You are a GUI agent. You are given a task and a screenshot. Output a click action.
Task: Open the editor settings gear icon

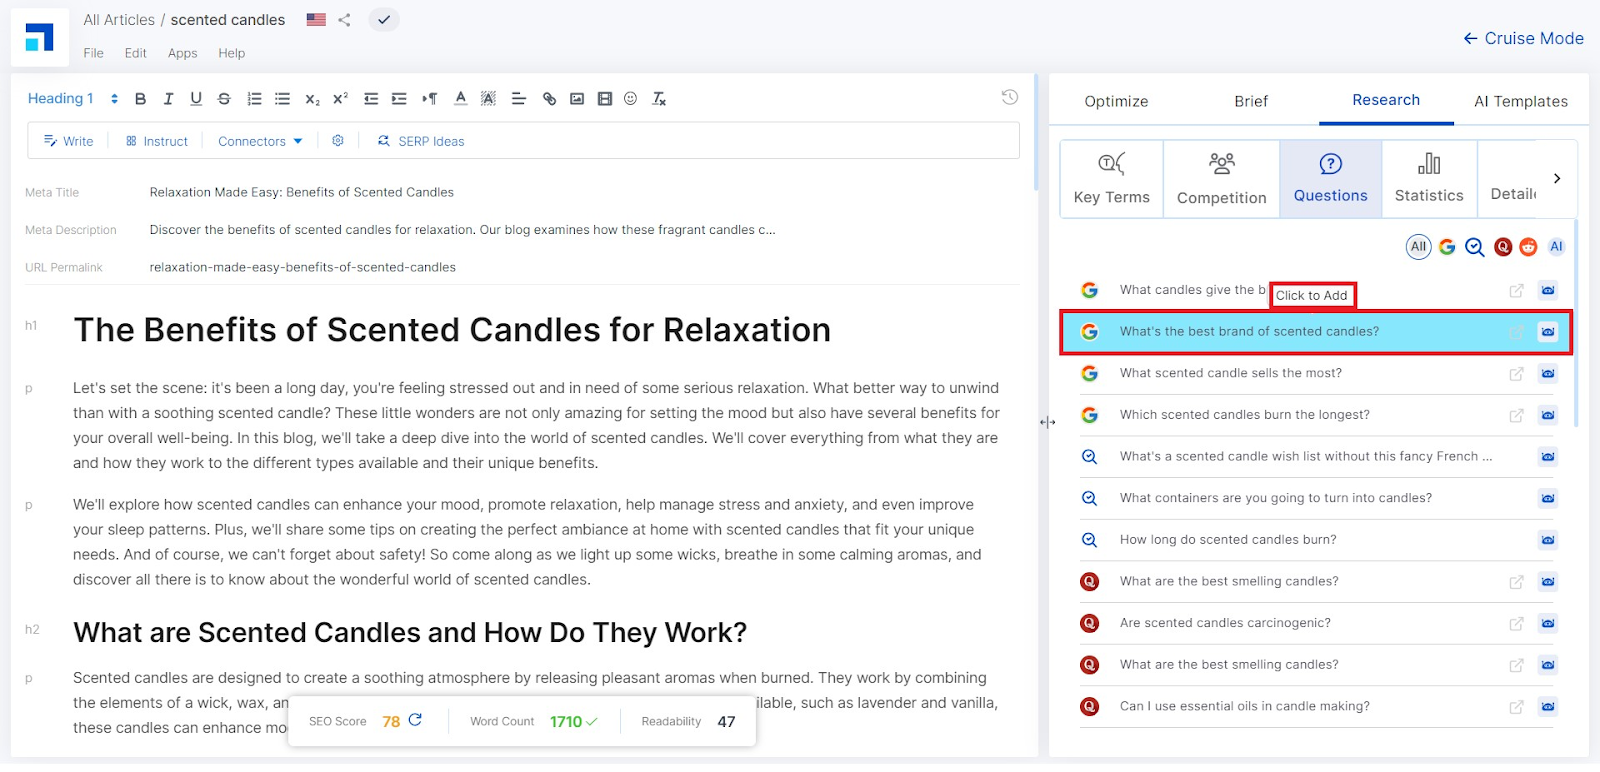338,141
